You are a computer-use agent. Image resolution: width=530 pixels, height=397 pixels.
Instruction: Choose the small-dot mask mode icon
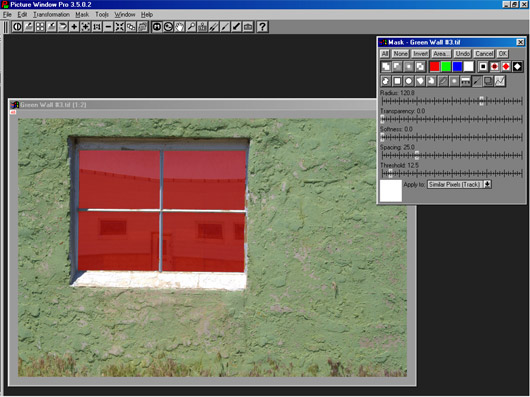coord(409,67)
